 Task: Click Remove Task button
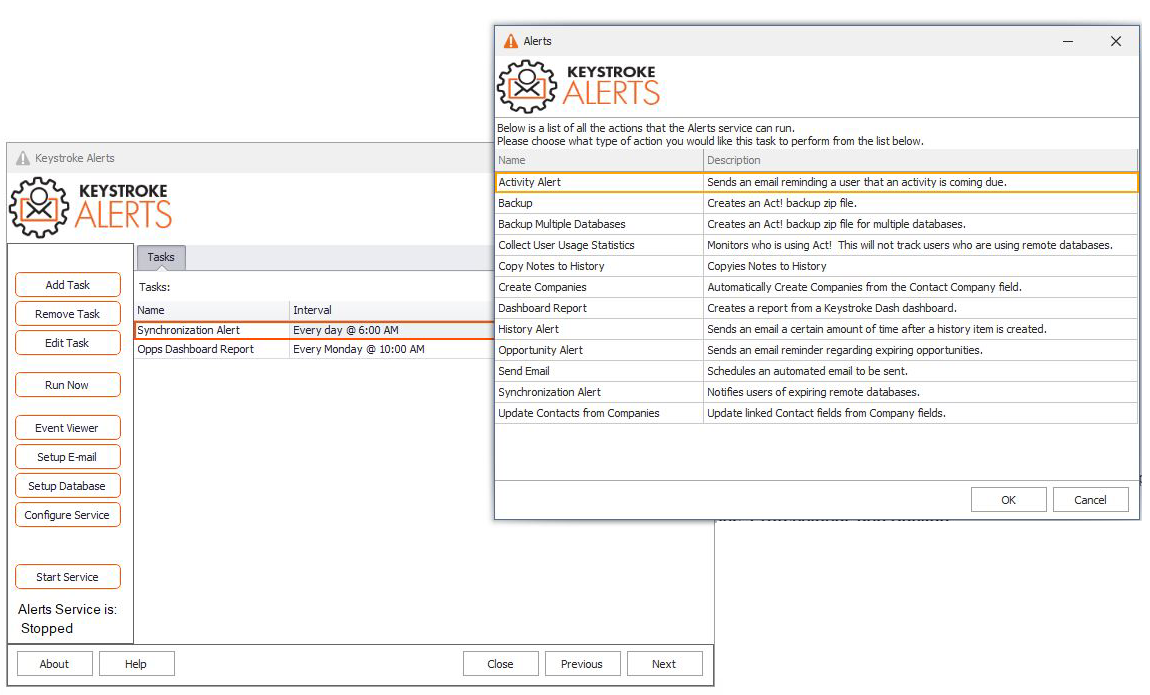(x=67, y=314)
